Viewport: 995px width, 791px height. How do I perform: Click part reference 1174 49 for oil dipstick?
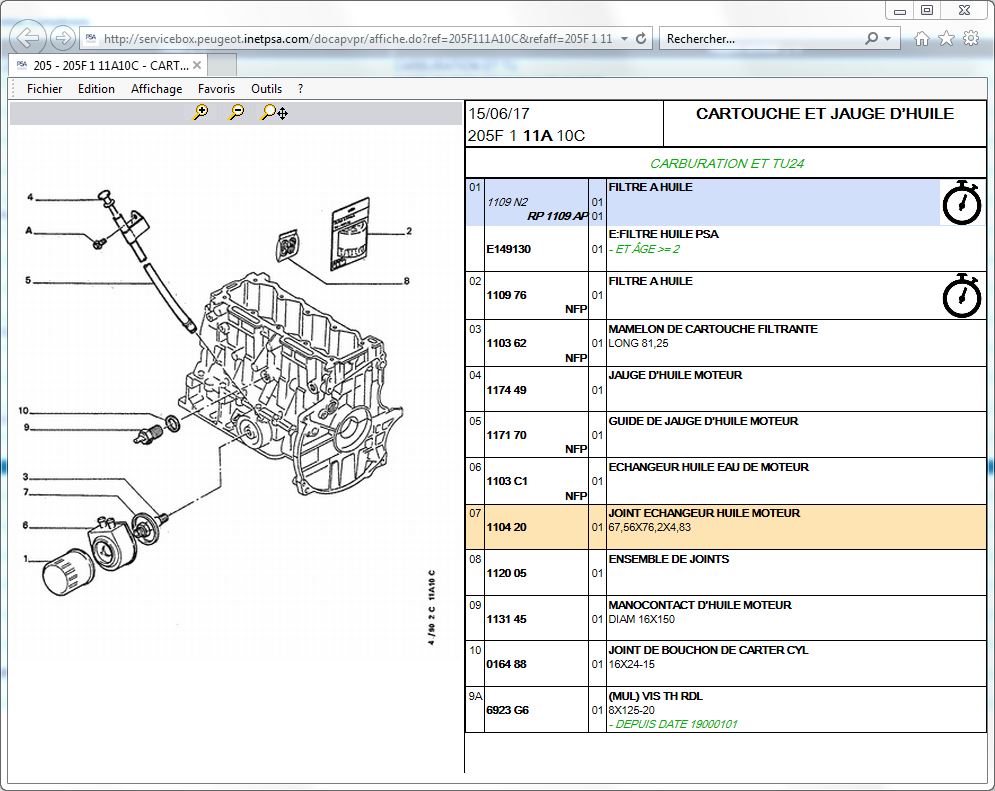click(x=506, y=390)
